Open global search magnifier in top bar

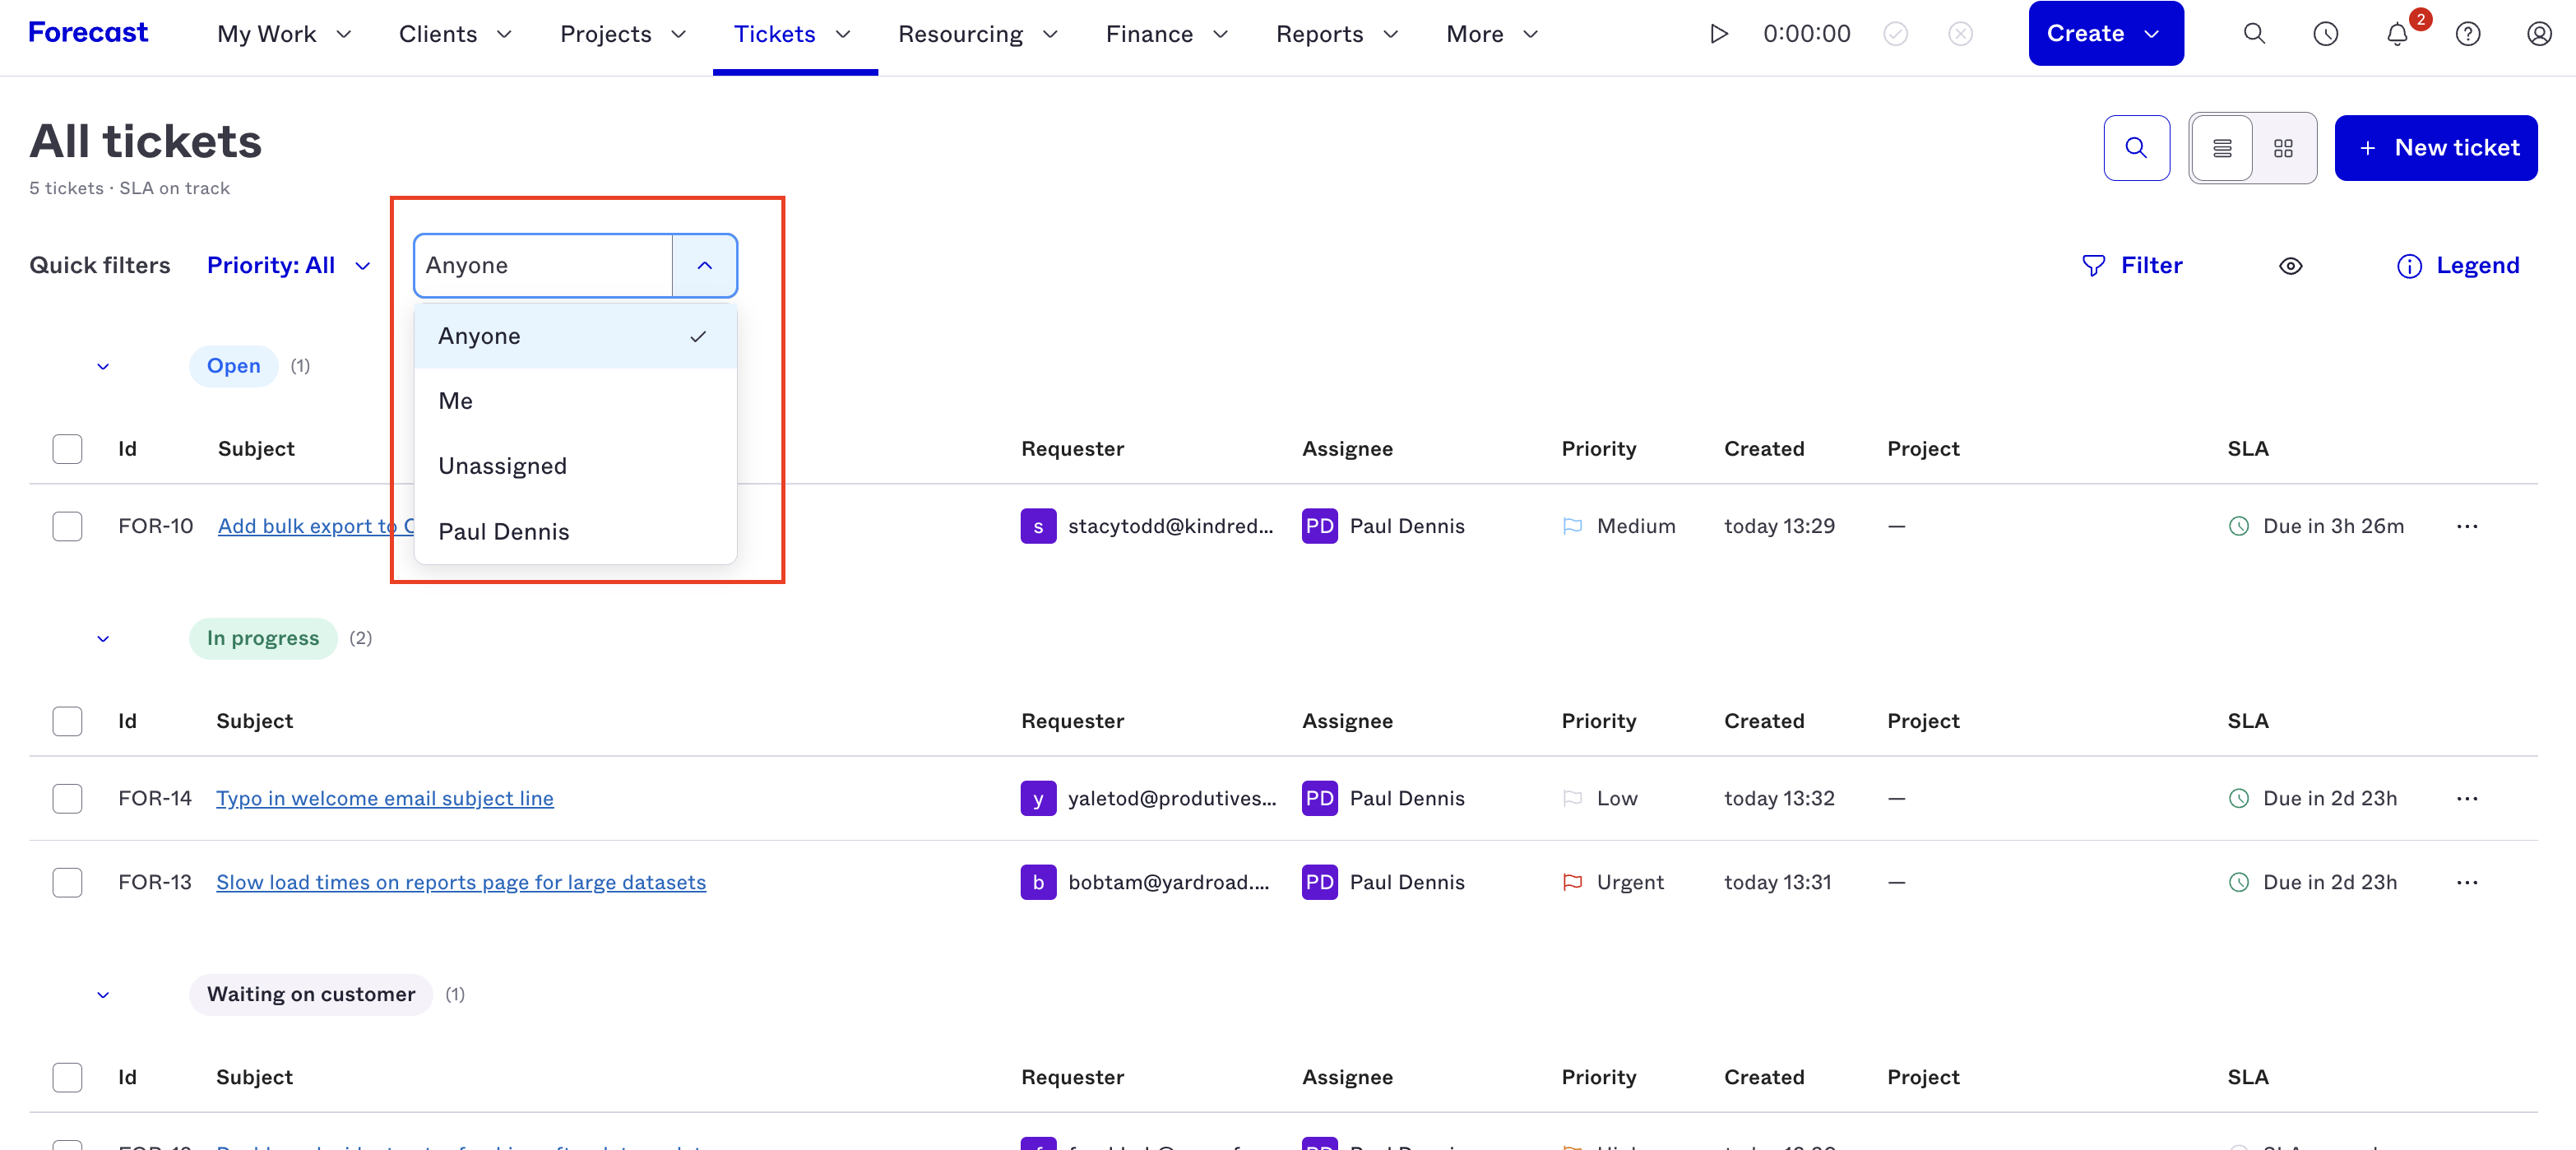click(x=2254, y=34)
